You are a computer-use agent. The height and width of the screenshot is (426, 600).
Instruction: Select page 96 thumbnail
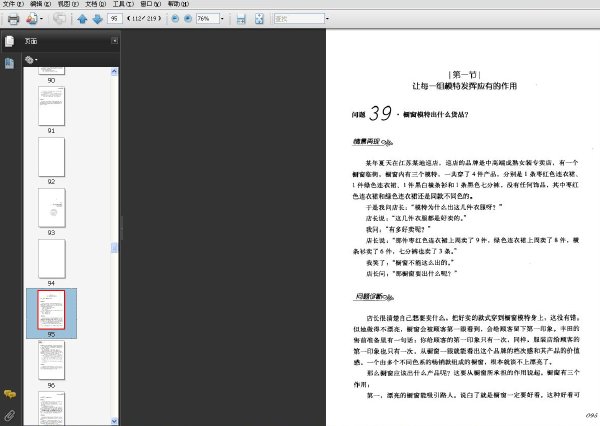click(51, 360)
